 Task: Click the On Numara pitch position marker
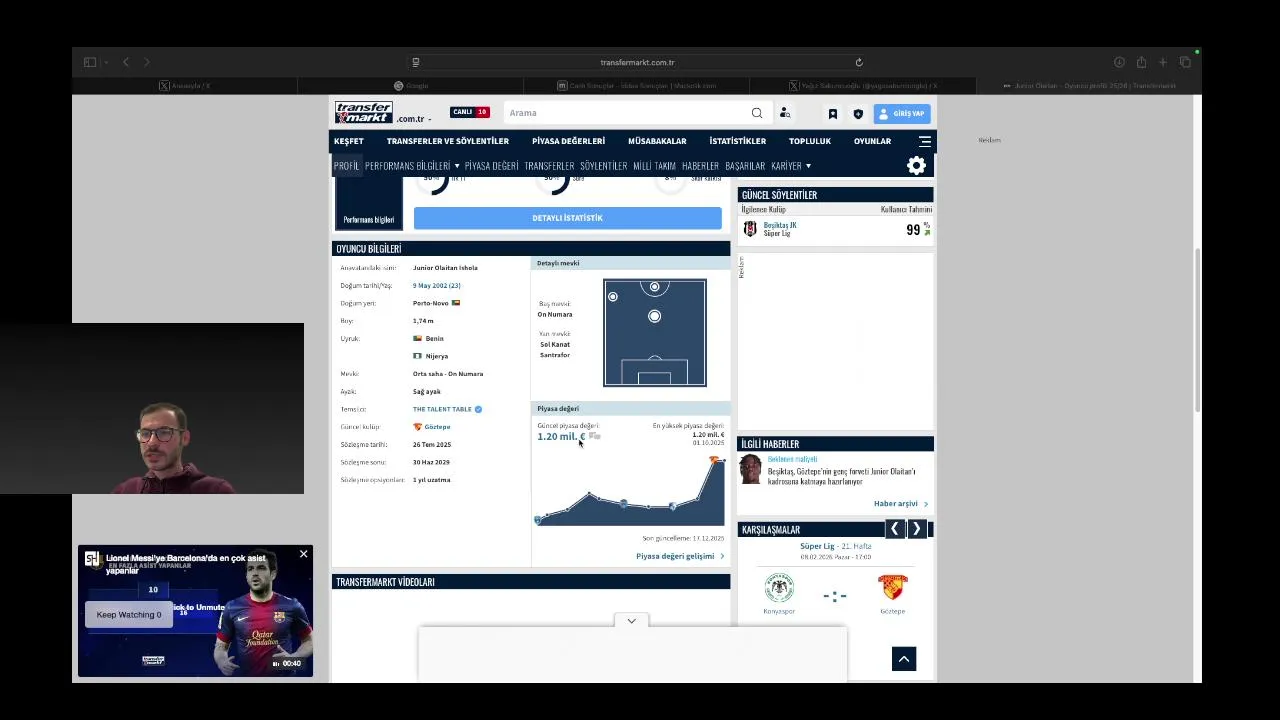[x=654, y=316]
